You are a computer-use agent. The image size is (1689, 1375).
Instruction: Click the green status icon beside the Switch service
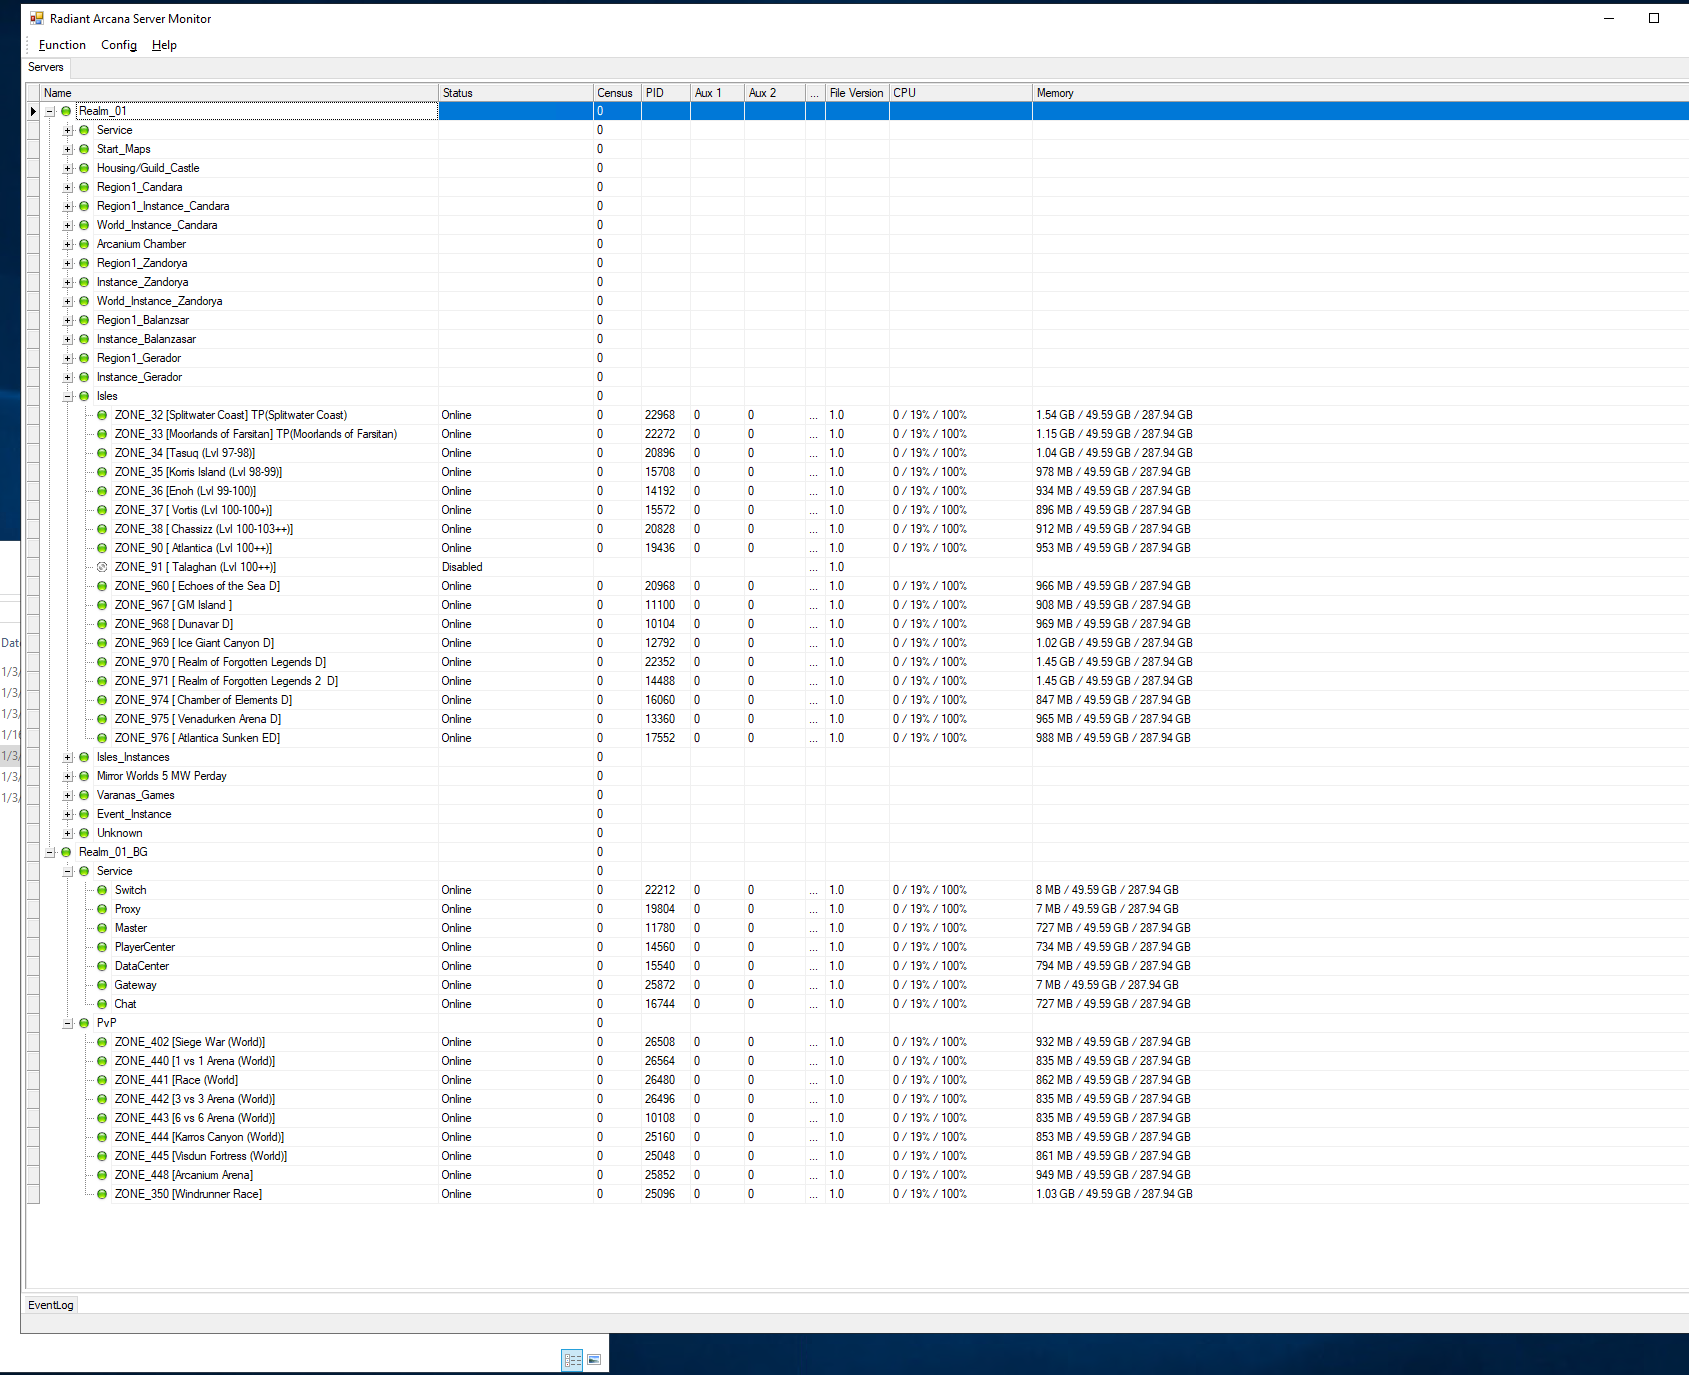tap(102, 890)
